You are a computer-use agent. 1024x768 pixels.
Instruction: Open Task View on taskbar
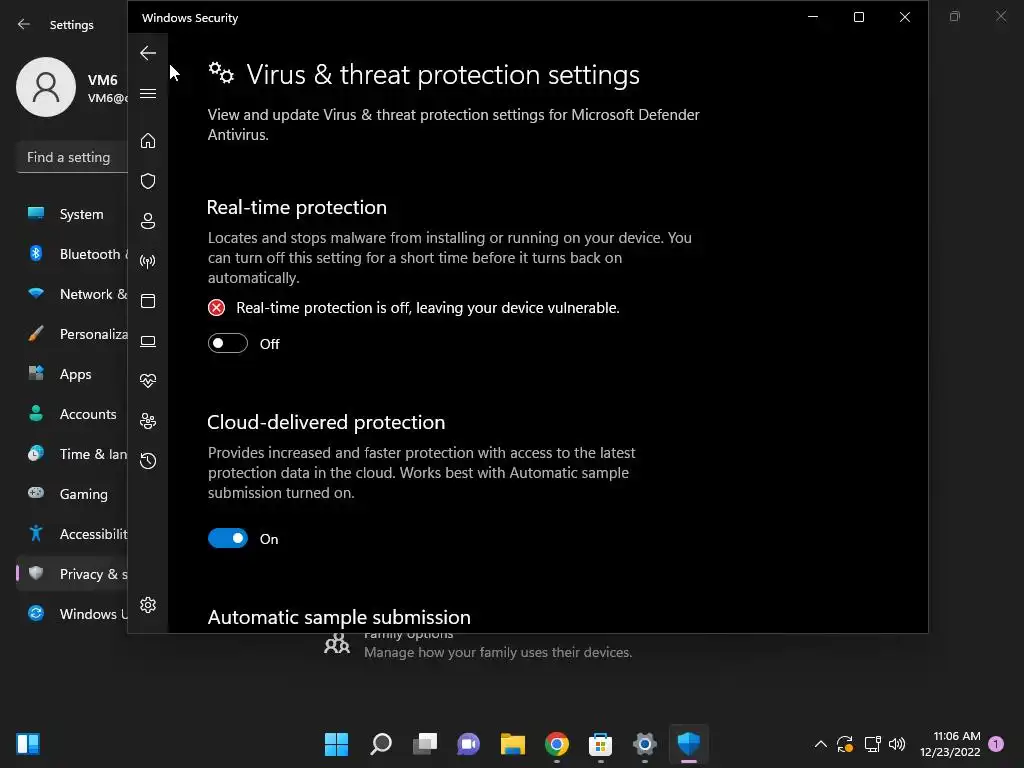[x=424, y=744]
